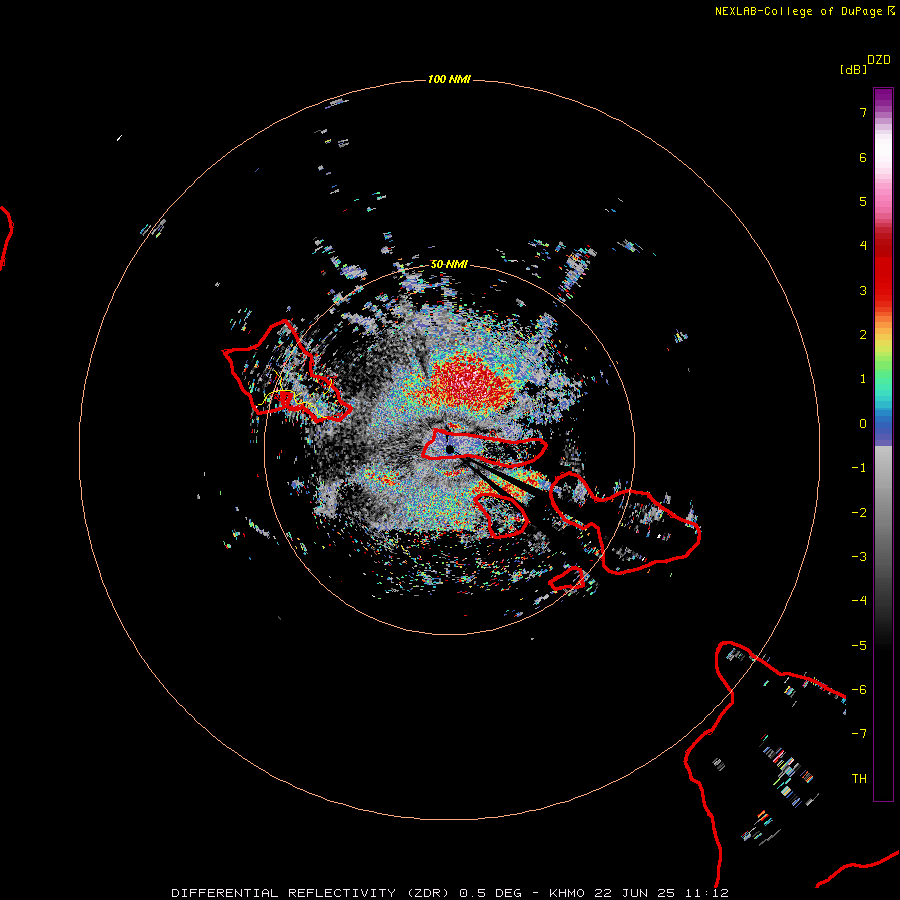Viewport: 900px width, 900px height.
Task: Click the -4 value on color scale
Action: click(x=859, y=601)
